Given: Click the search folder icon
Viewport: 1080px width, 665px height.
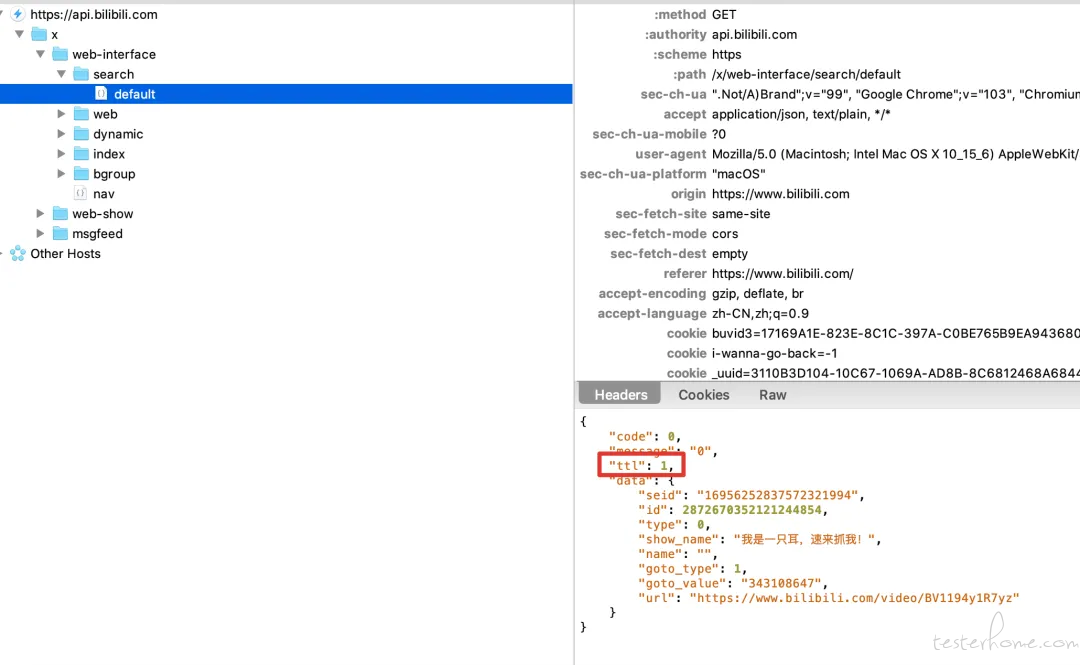Looking at the screenshot, I should click(x=81, y=74).
